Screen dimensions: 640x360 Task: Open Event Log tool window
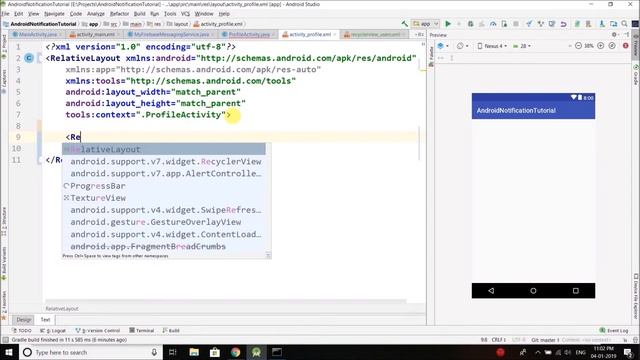[x=614, y=331]
